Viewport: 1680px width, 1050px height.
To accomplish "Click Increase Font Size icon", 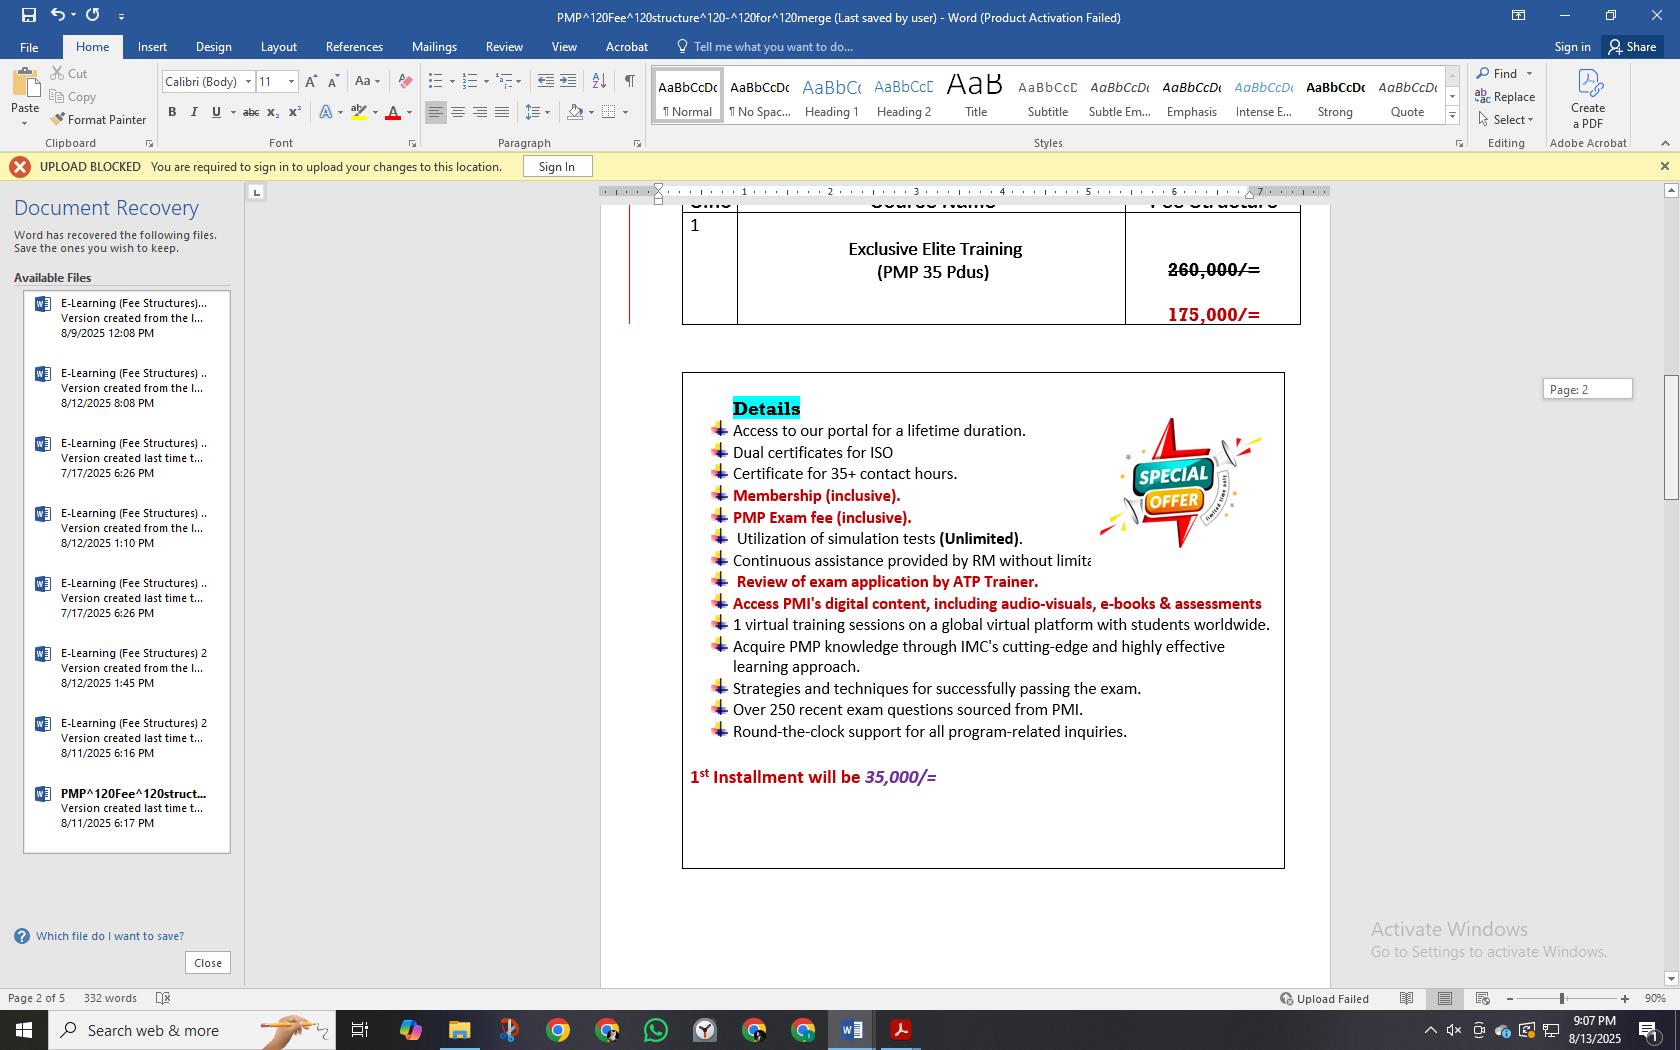I will coord(311,82).
